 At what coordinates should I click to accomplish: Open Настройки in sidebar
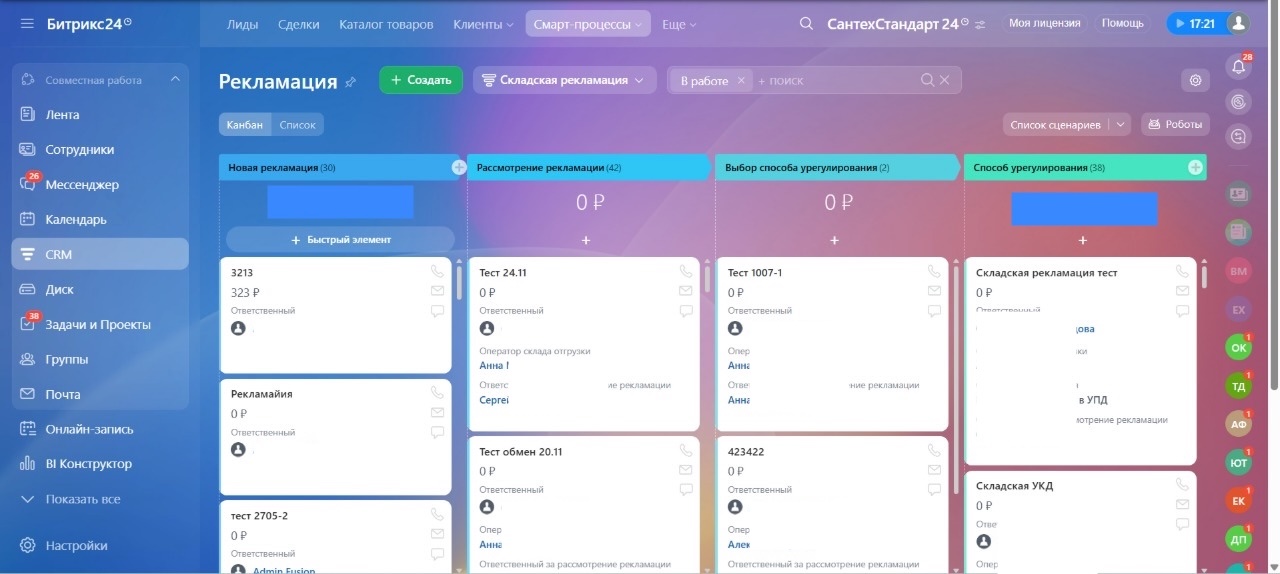pyautogui.click(x=100, y=546)
